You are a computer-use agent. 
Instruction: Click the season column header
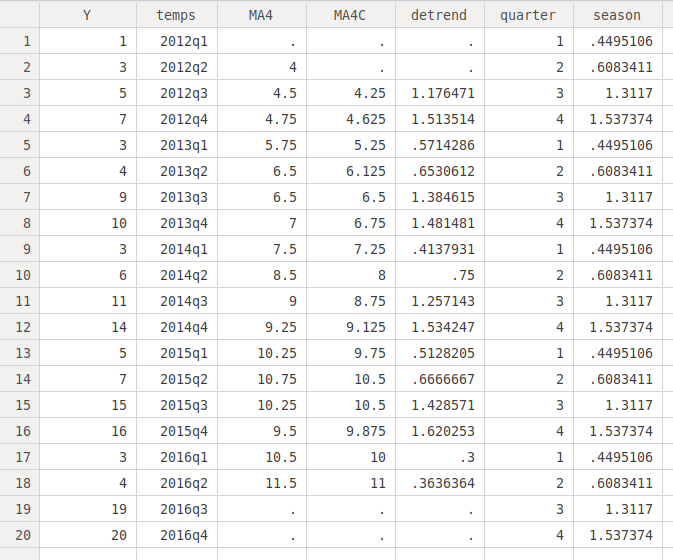[617, 15]
